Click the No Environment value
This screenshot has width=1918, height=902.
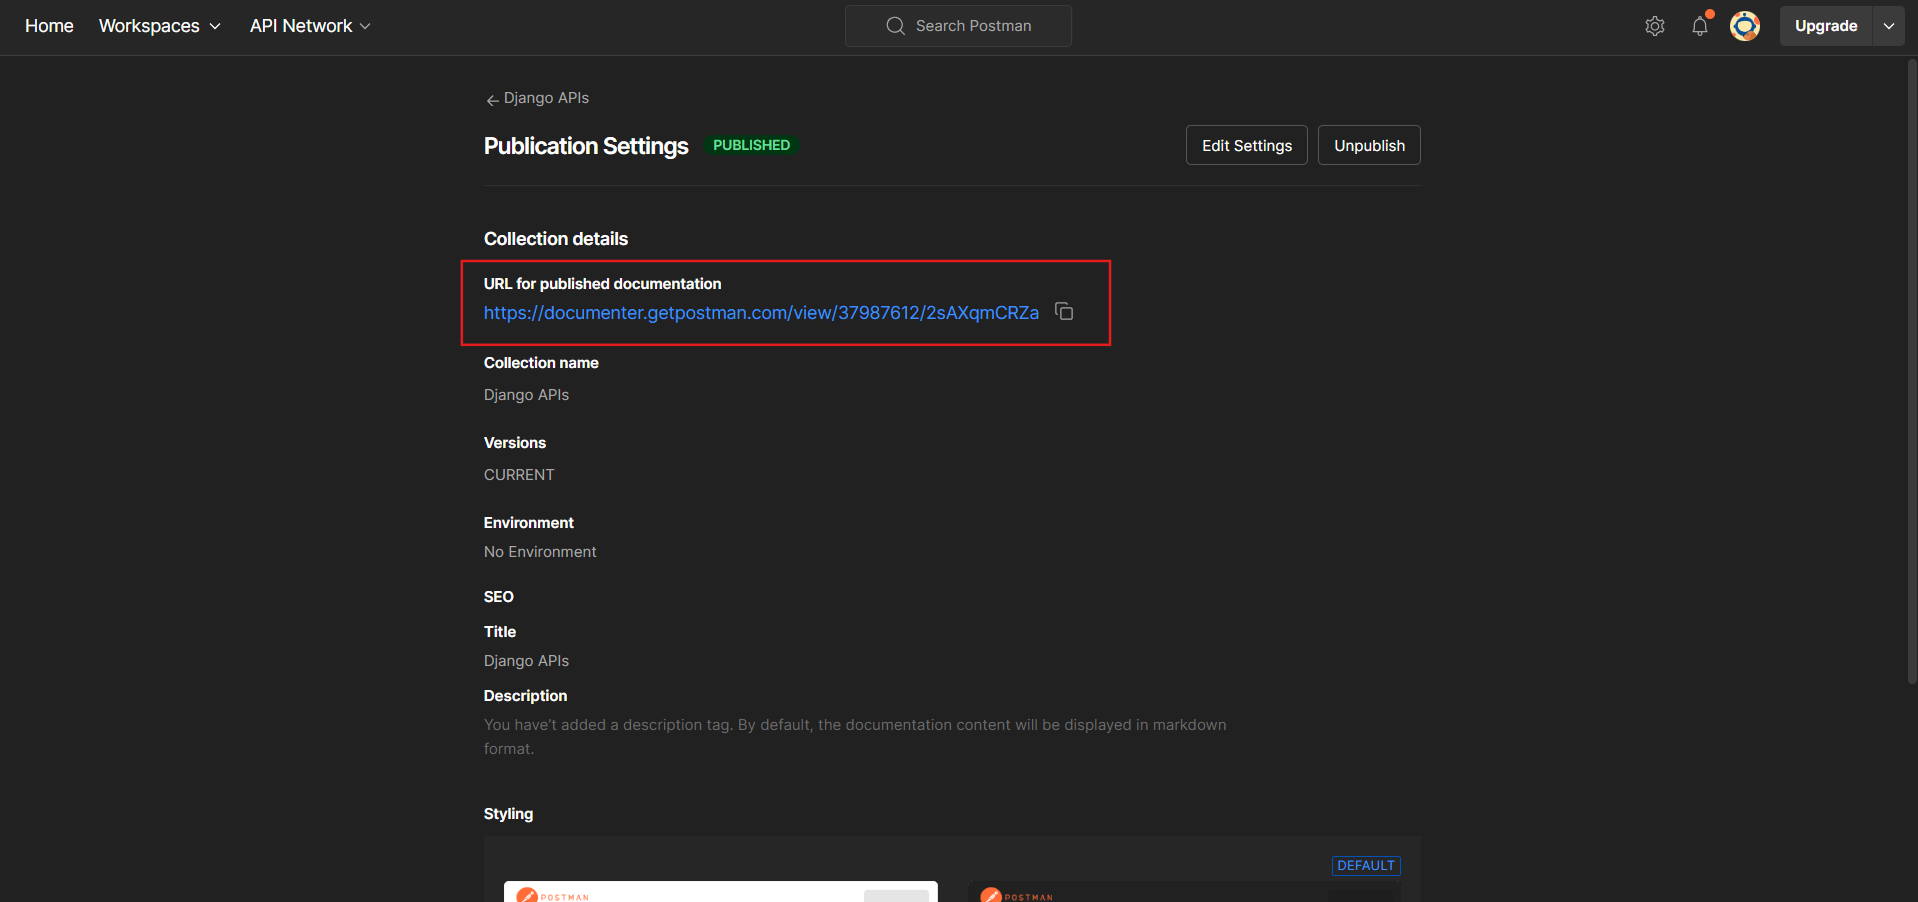click(540, 552)
